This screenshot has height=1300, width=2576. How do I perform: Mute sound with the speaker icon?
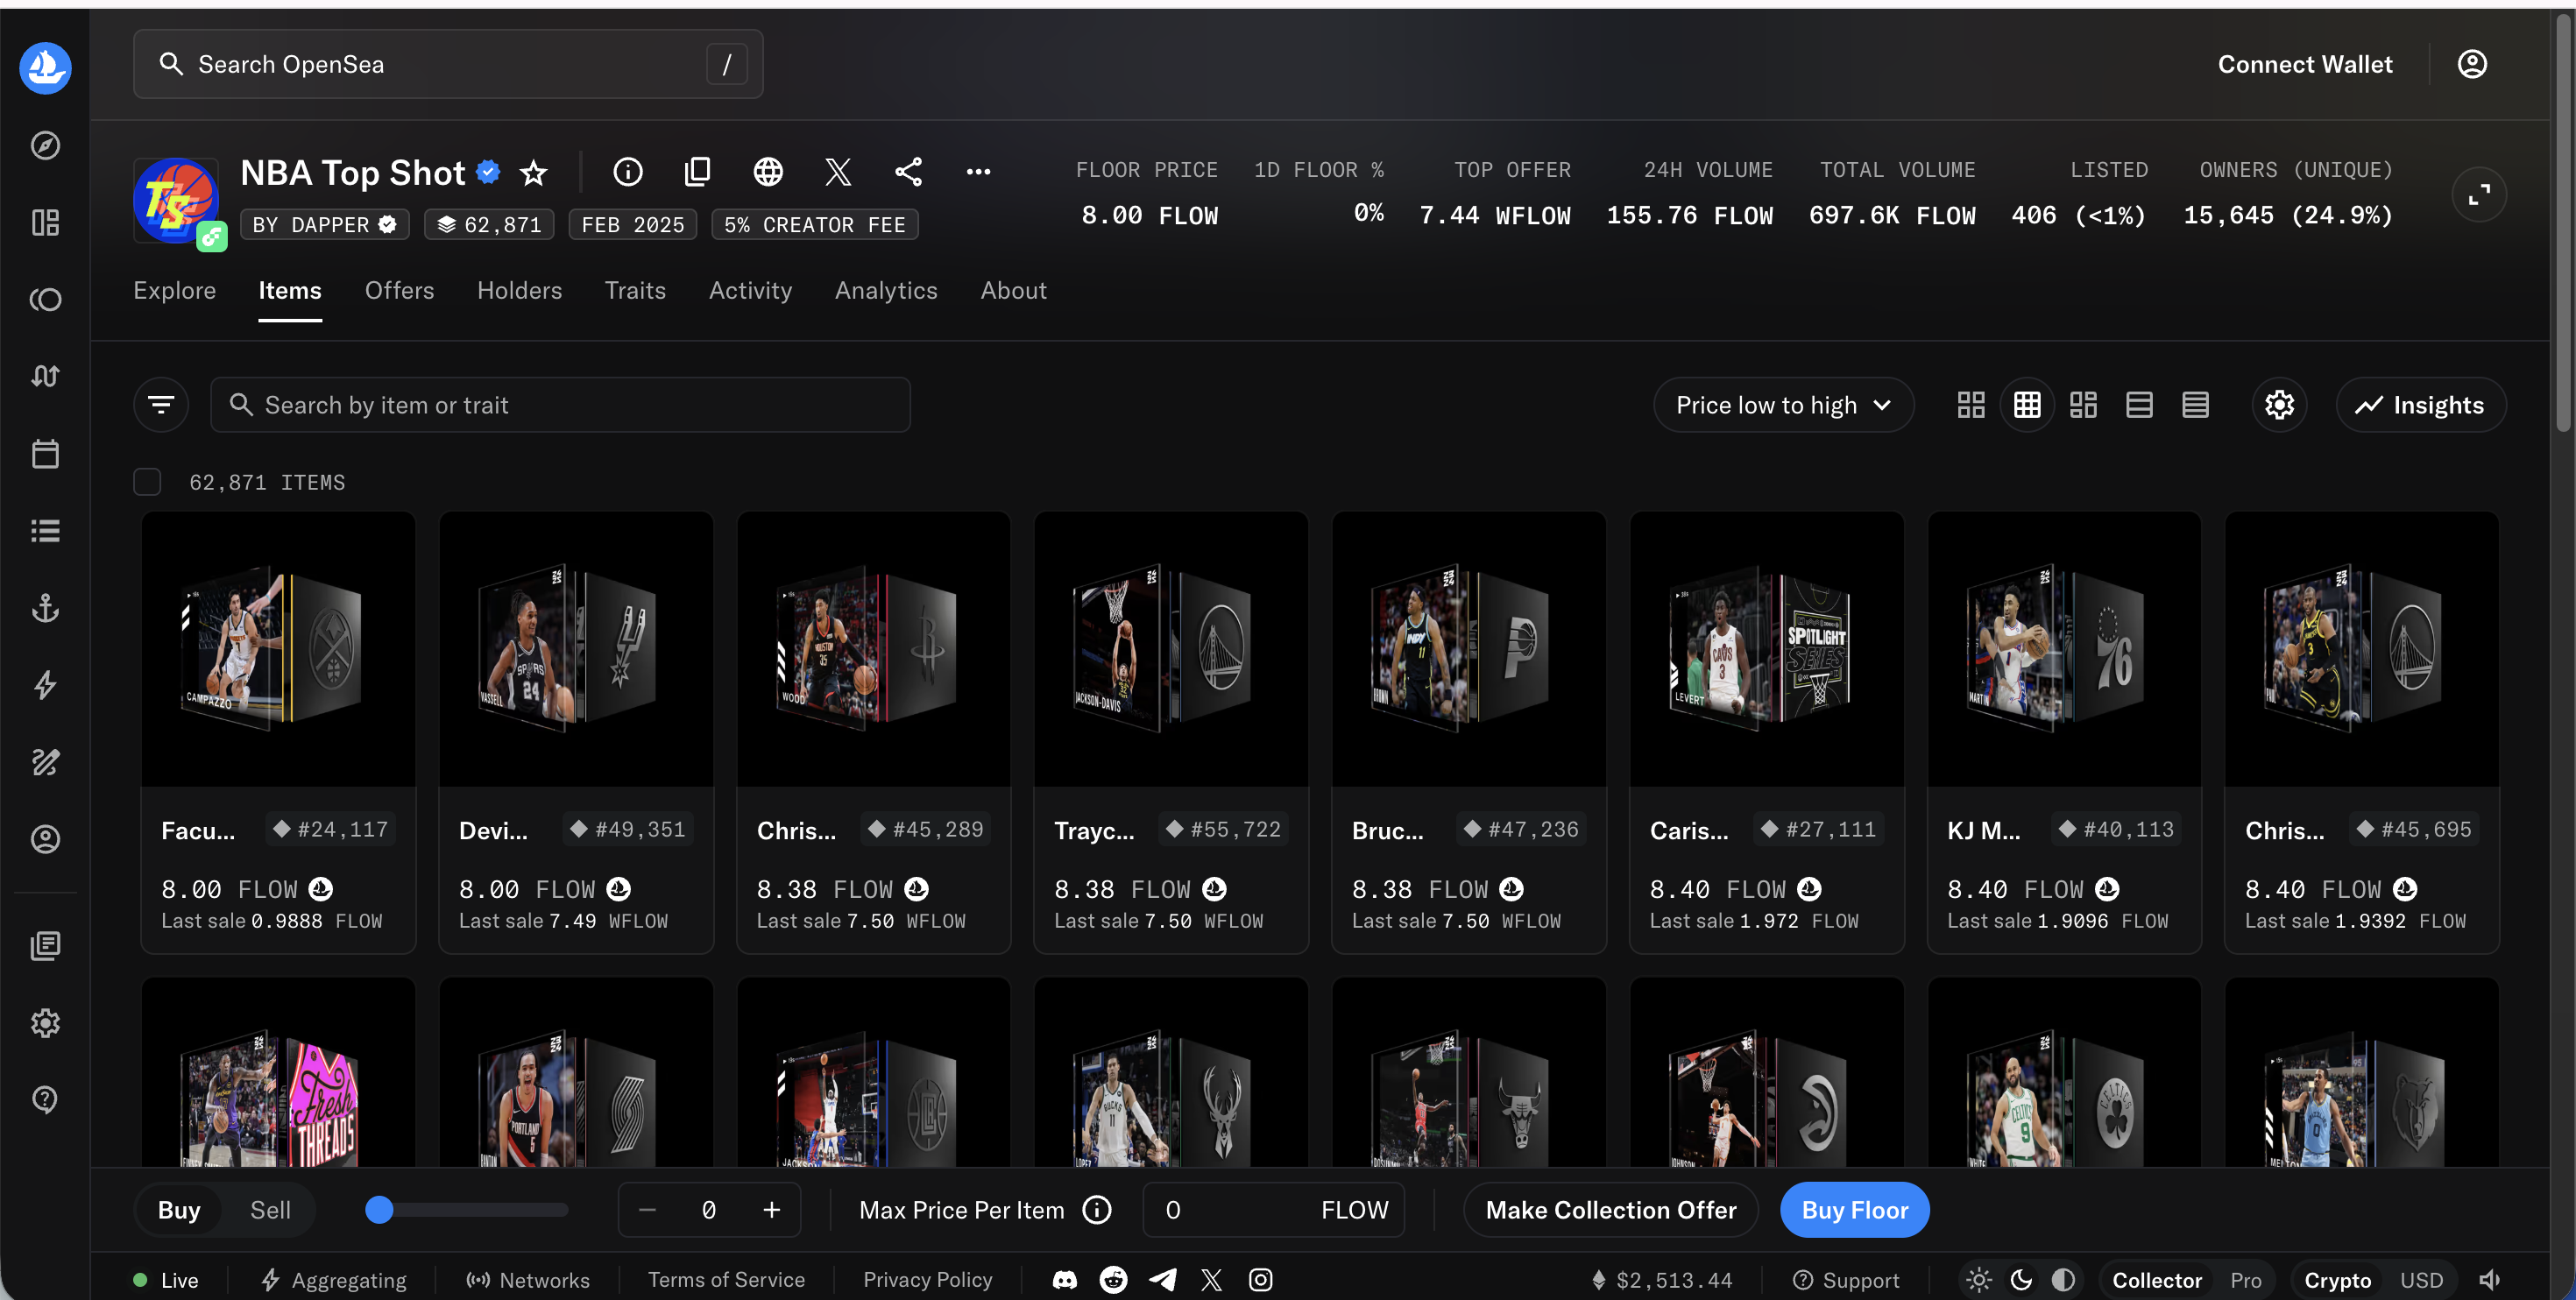2489,1280
